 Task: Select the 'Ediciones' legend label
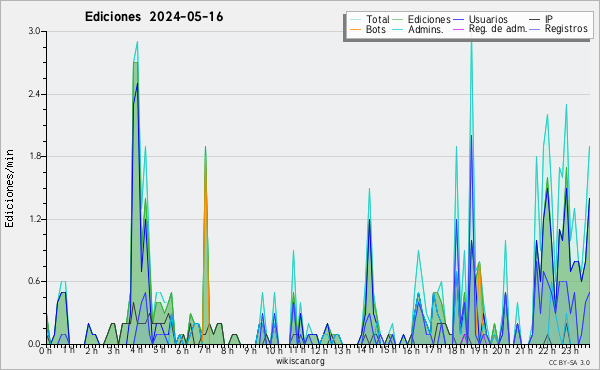(x=429, y=19)
